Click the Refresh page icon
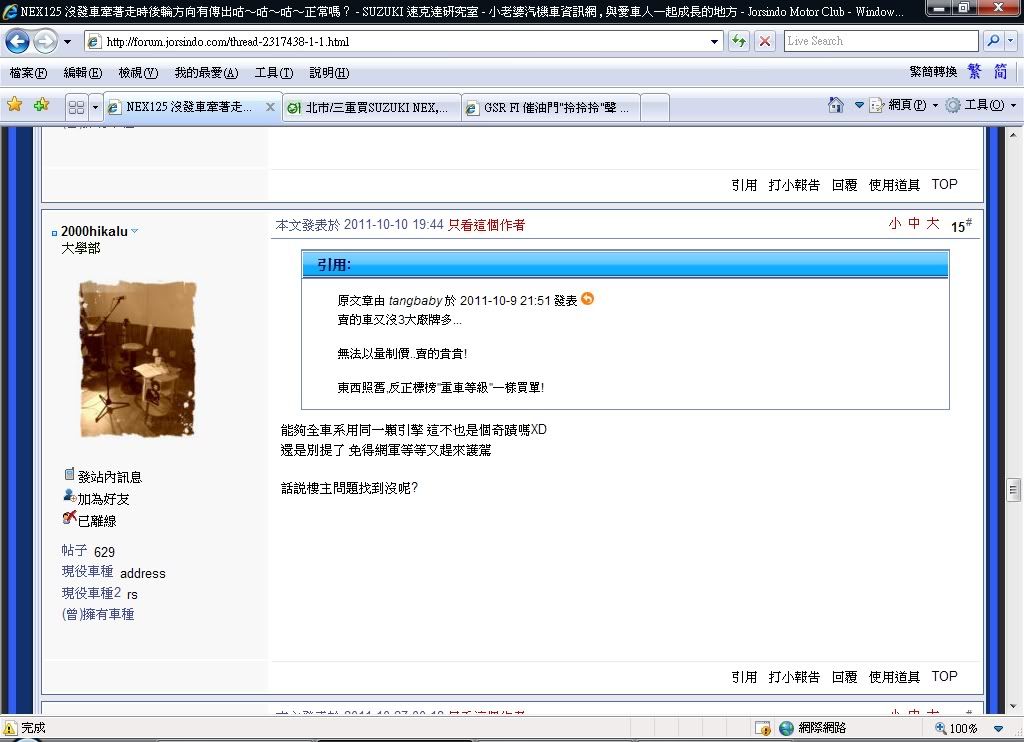This screenshot has height=742, width=1024. coord(739,42)
